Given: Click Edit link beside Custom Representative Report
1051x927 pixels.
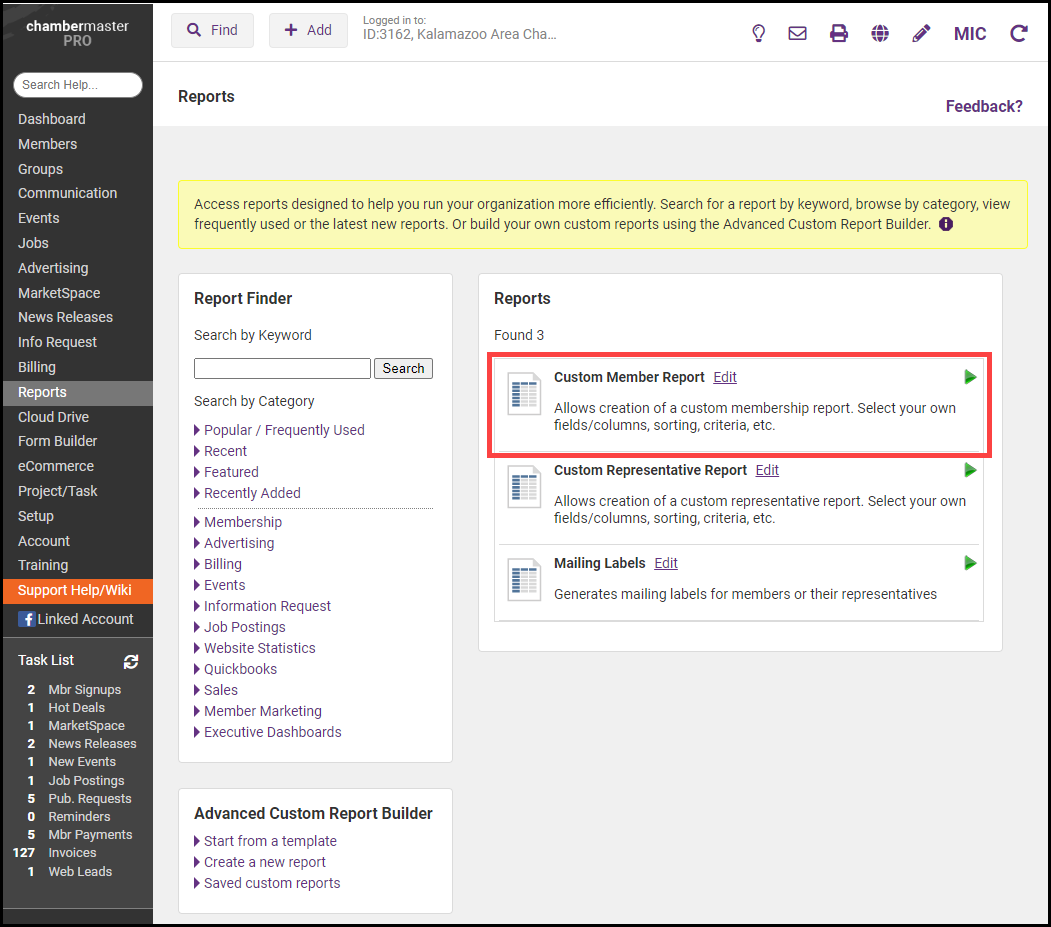Looking at the screenshot, I should tap(767, 470).
